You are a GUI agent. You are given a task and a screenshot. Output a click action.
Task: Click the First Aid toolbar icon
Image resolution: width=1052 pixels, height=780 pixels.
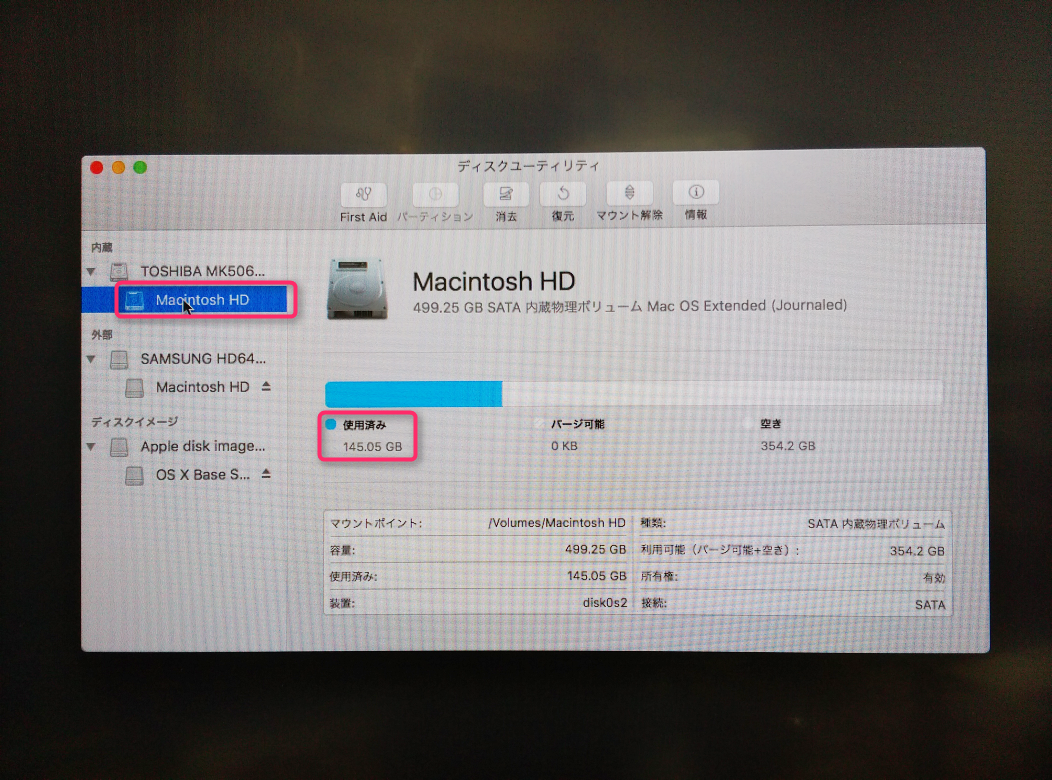363,195
